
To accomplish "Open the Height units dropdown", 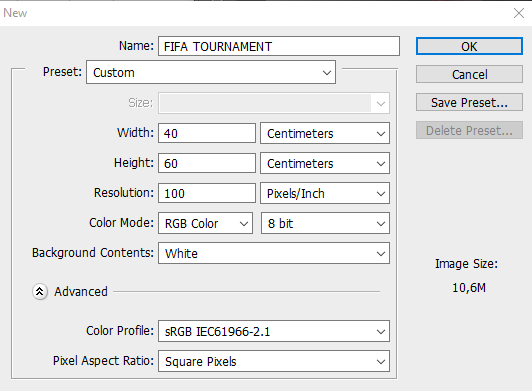I will pyautogui.click(x=325, y=163).
